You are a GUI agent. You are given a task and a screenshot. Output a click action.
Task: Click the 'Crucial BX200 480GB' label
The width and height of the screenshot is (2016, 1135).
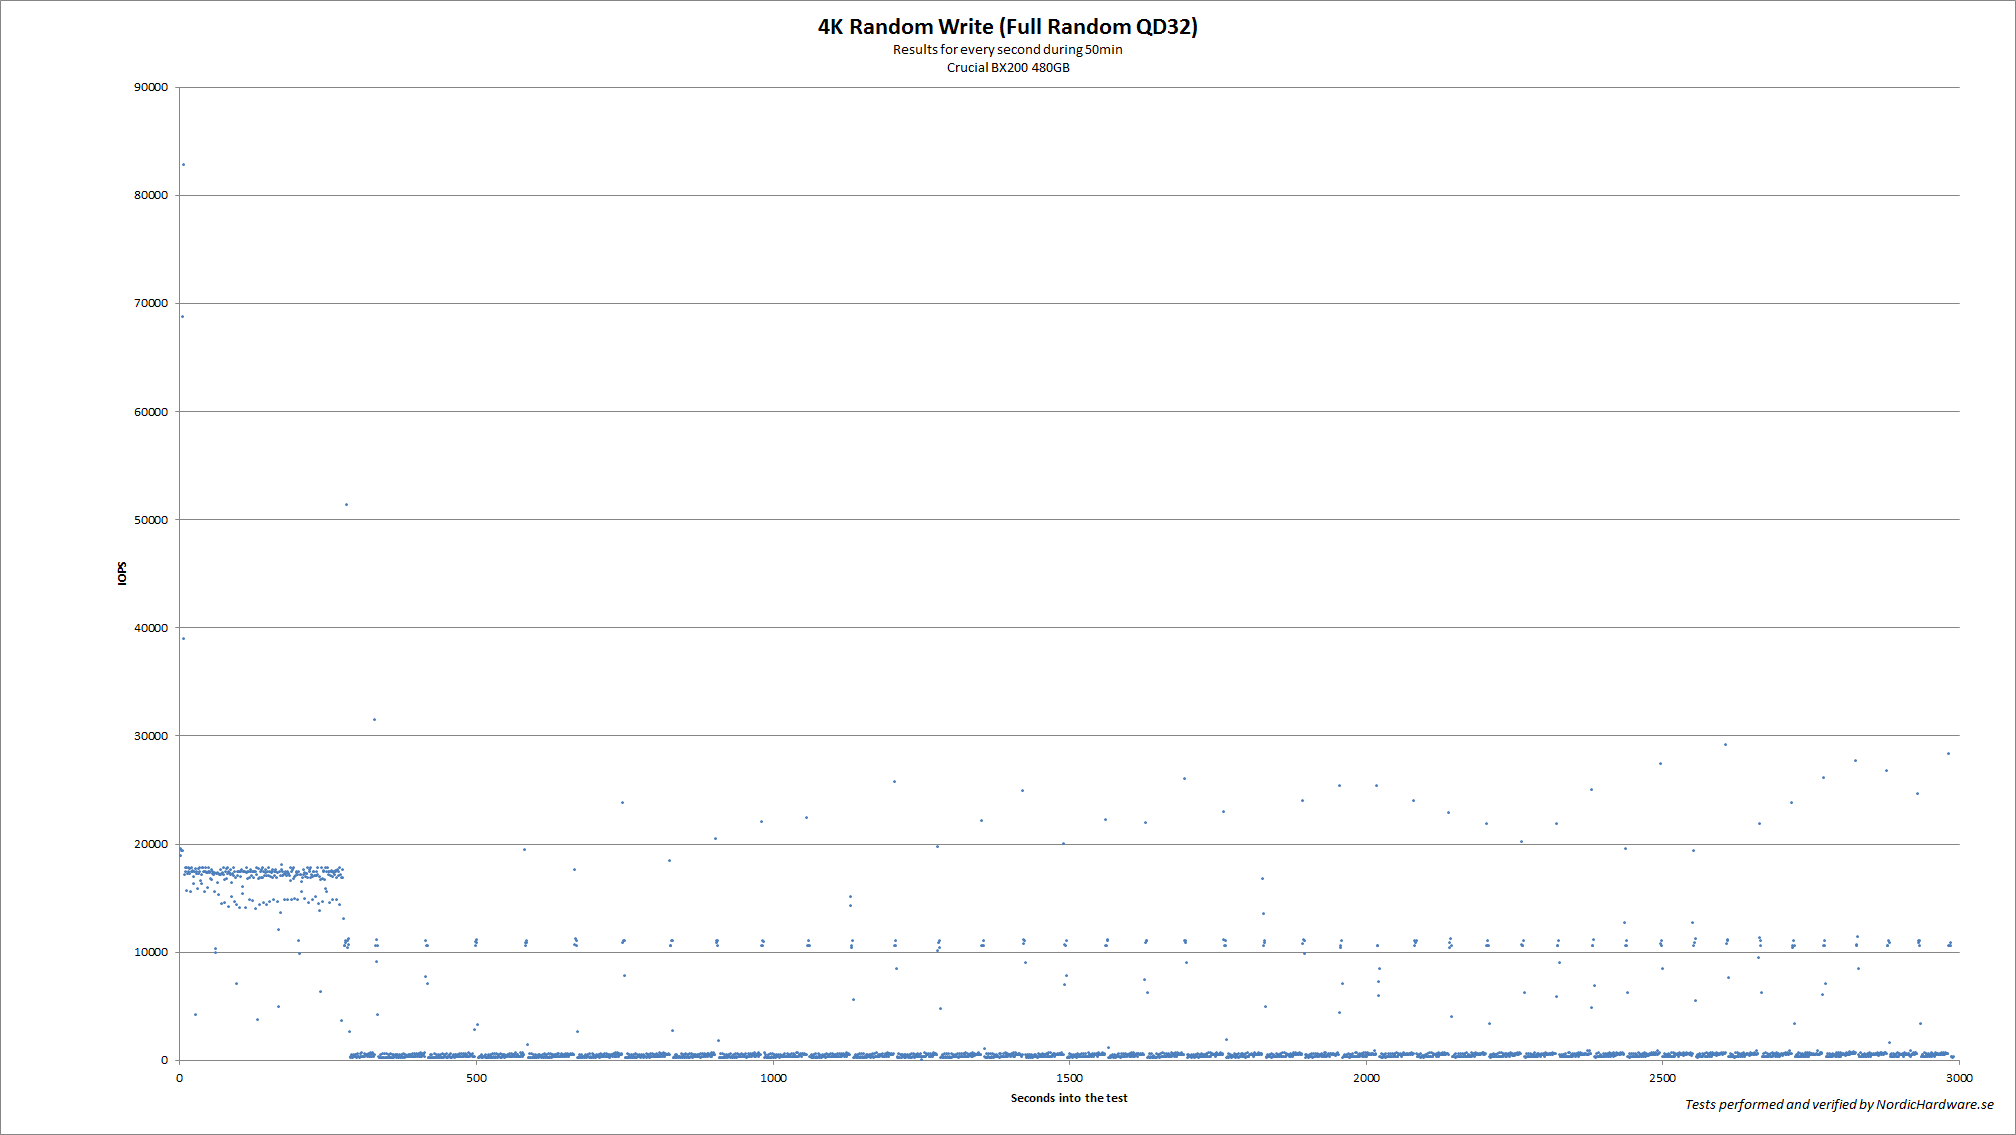coord(1007,68)
